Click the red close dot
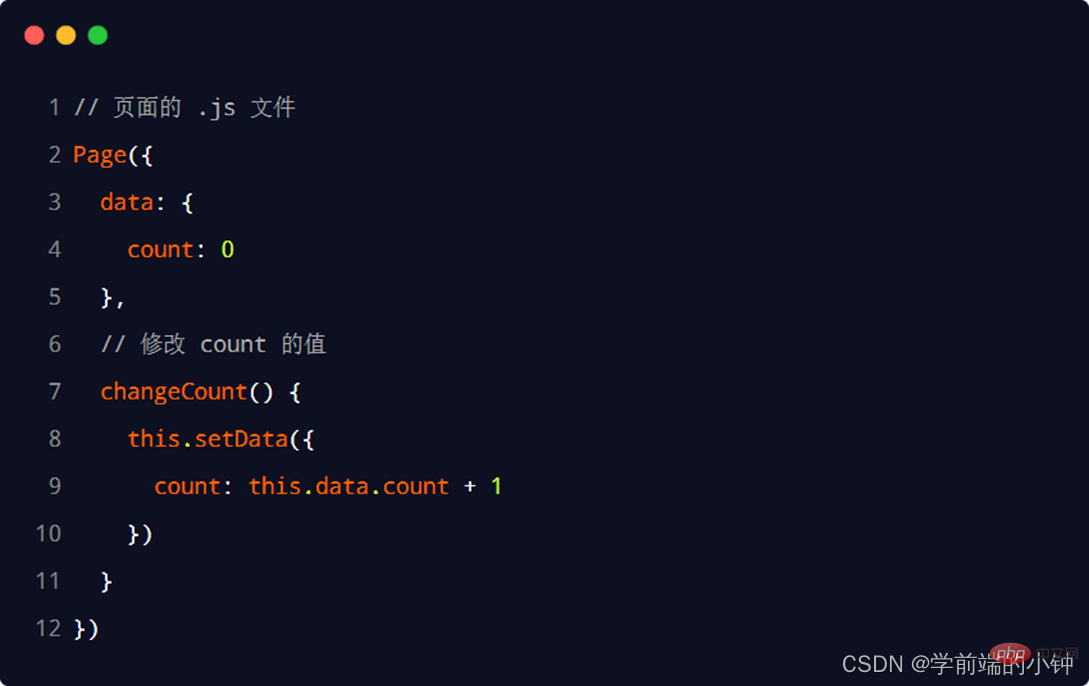This screenshot has width=1089, height=686. point(34,36)
